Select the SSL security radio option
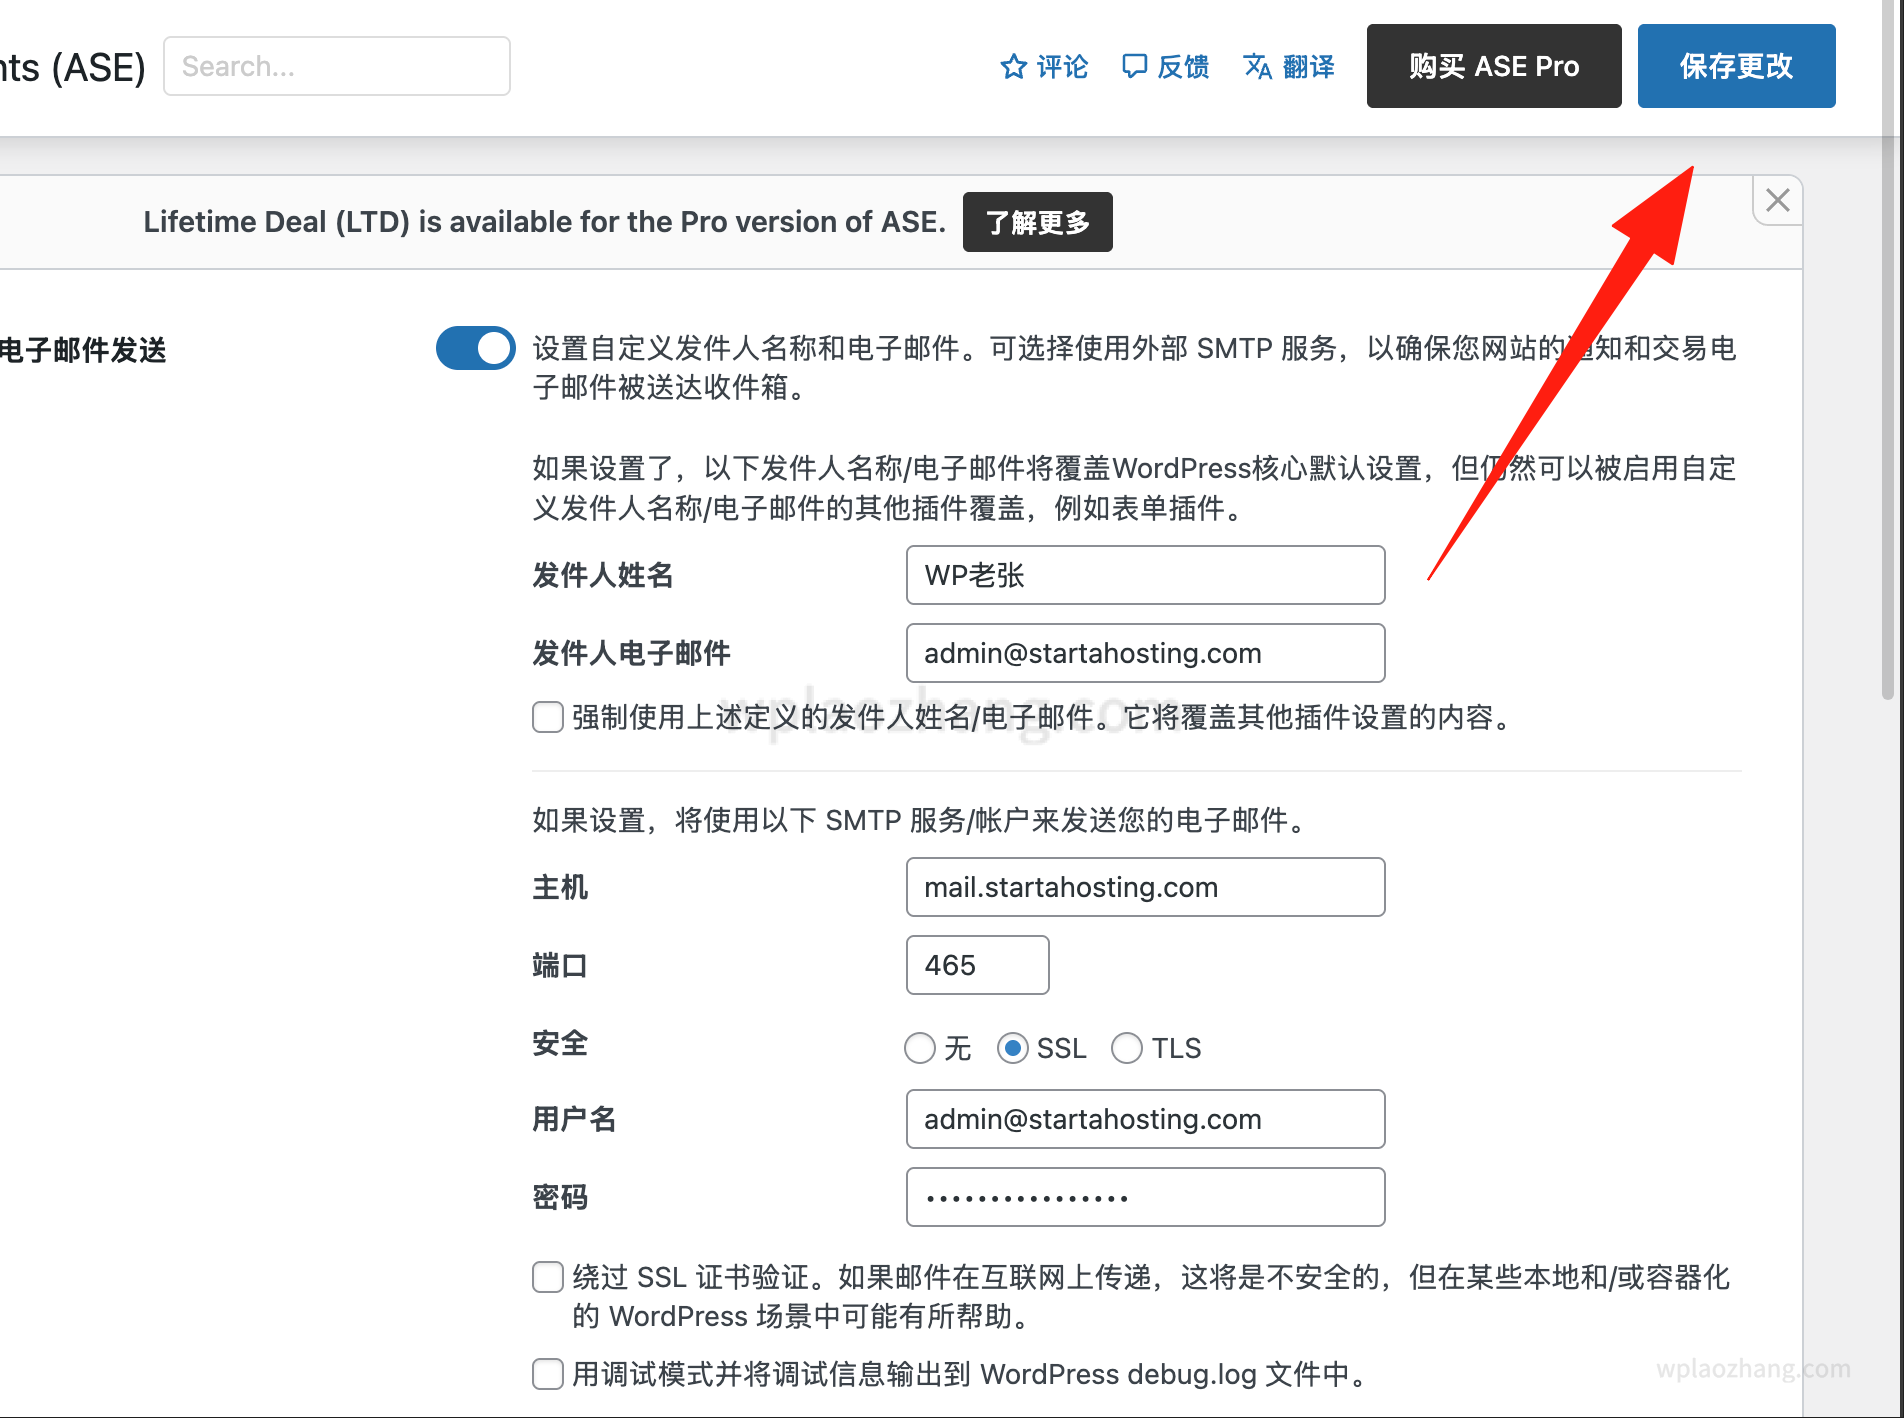The image size is (1904, 1418). [1013, 1048]
